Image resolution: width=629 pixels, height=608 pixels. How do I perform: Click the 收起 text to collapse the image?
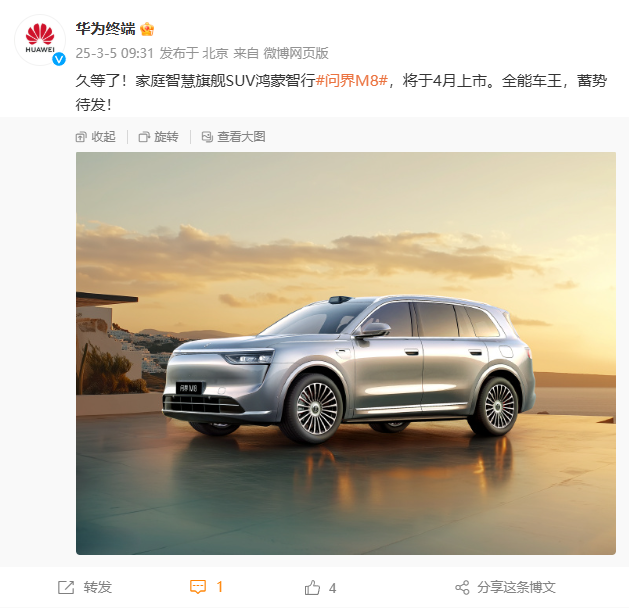click(x=103, y=137)
